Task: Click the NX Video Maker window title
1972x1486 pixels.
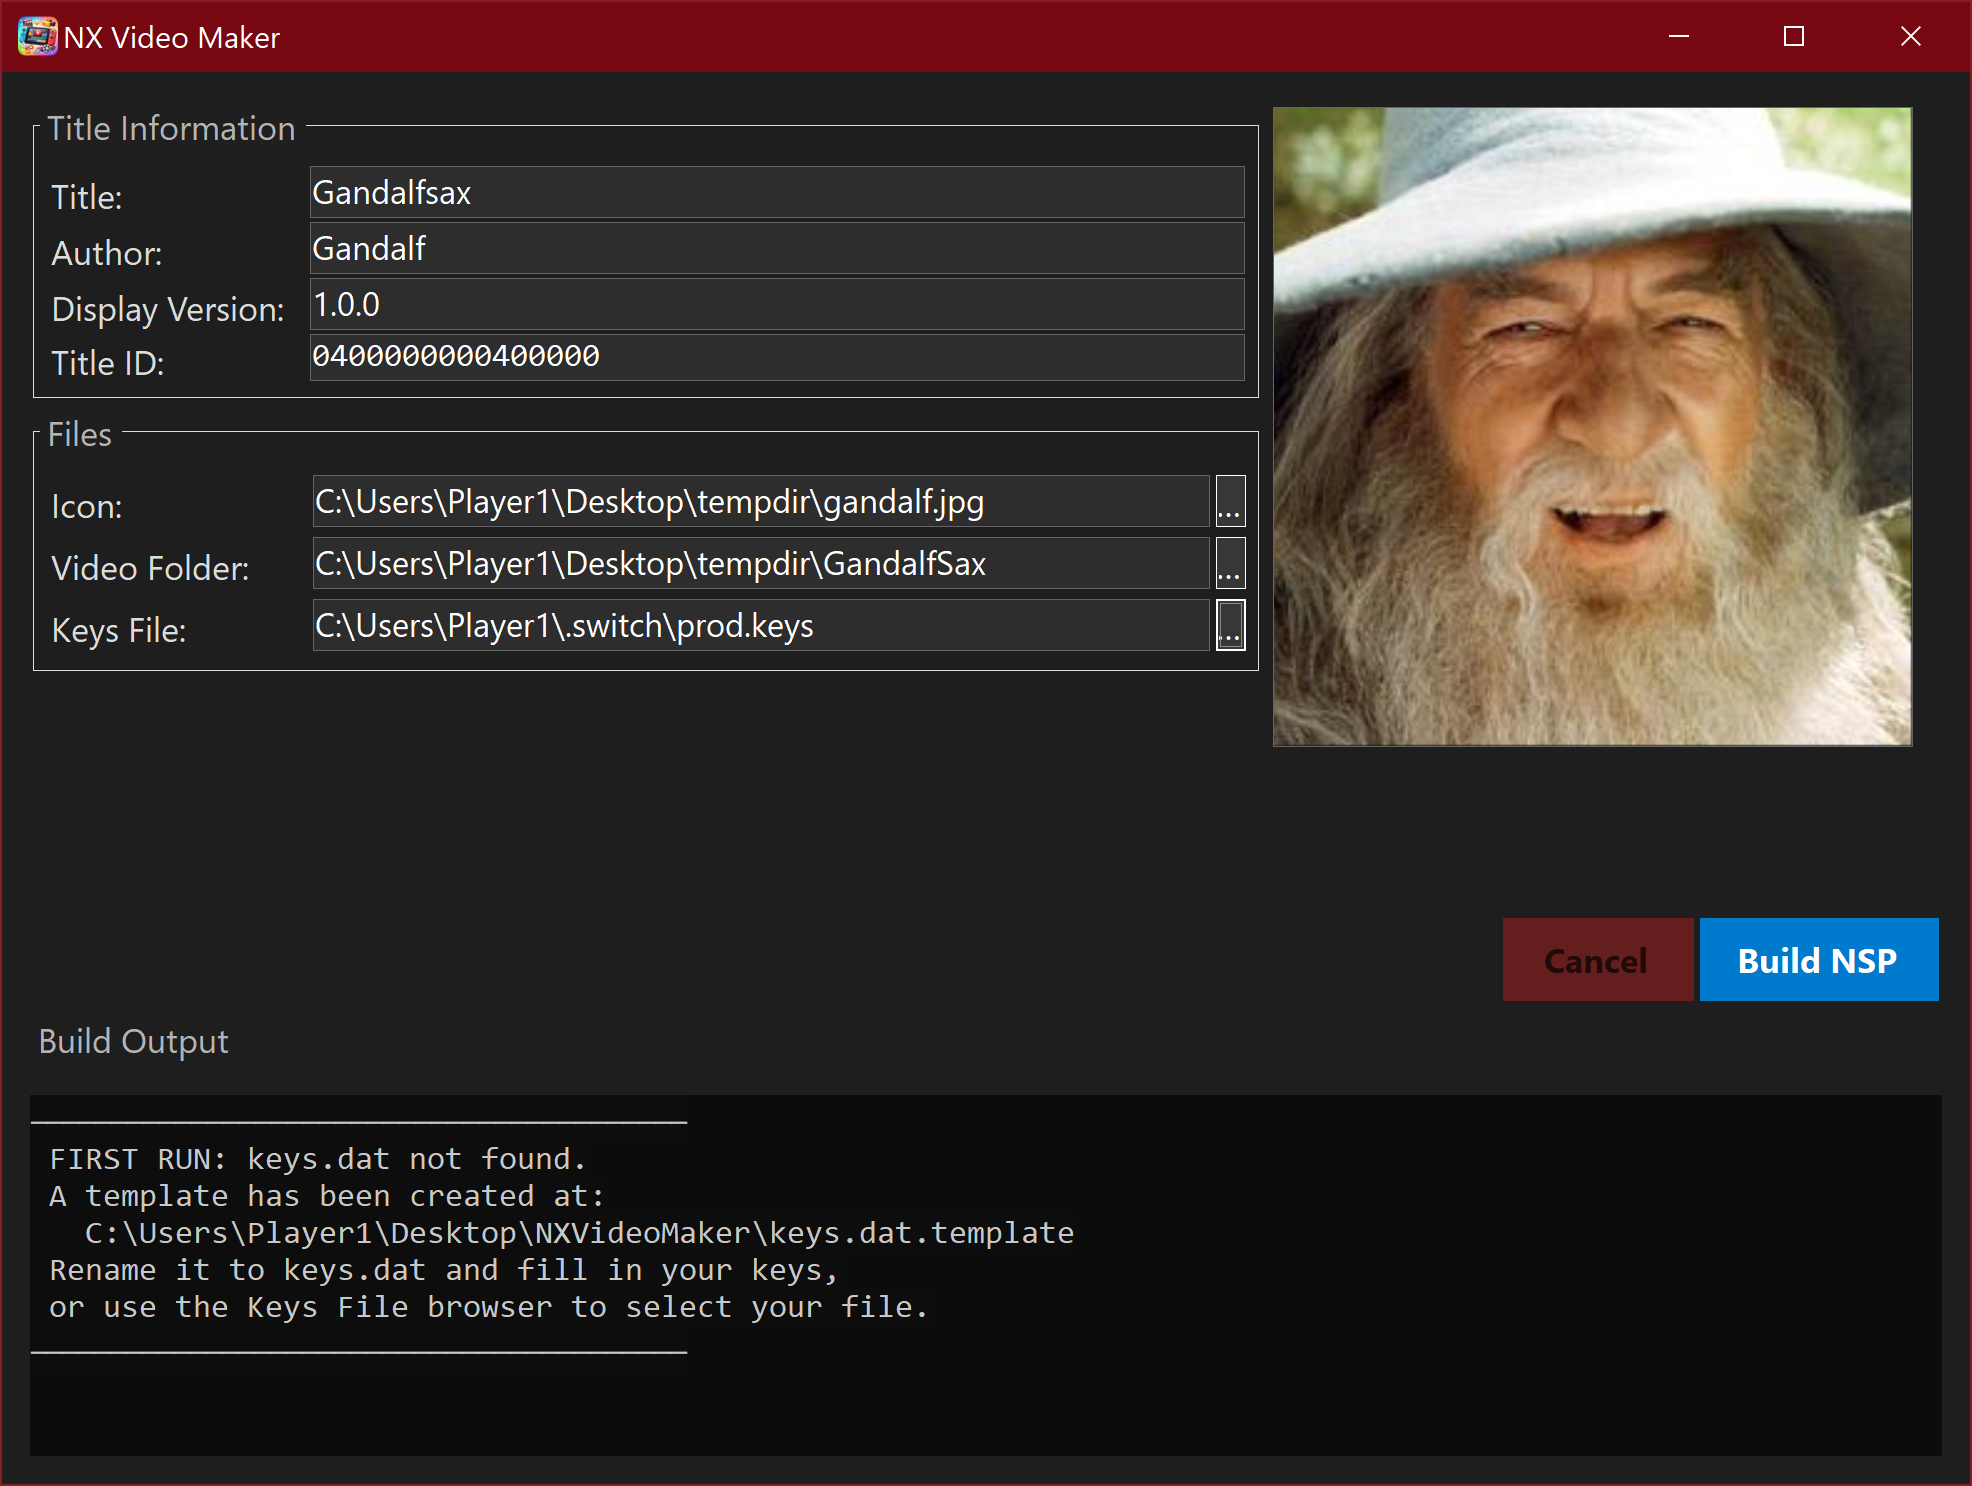Action: click(x=171, y=37)
